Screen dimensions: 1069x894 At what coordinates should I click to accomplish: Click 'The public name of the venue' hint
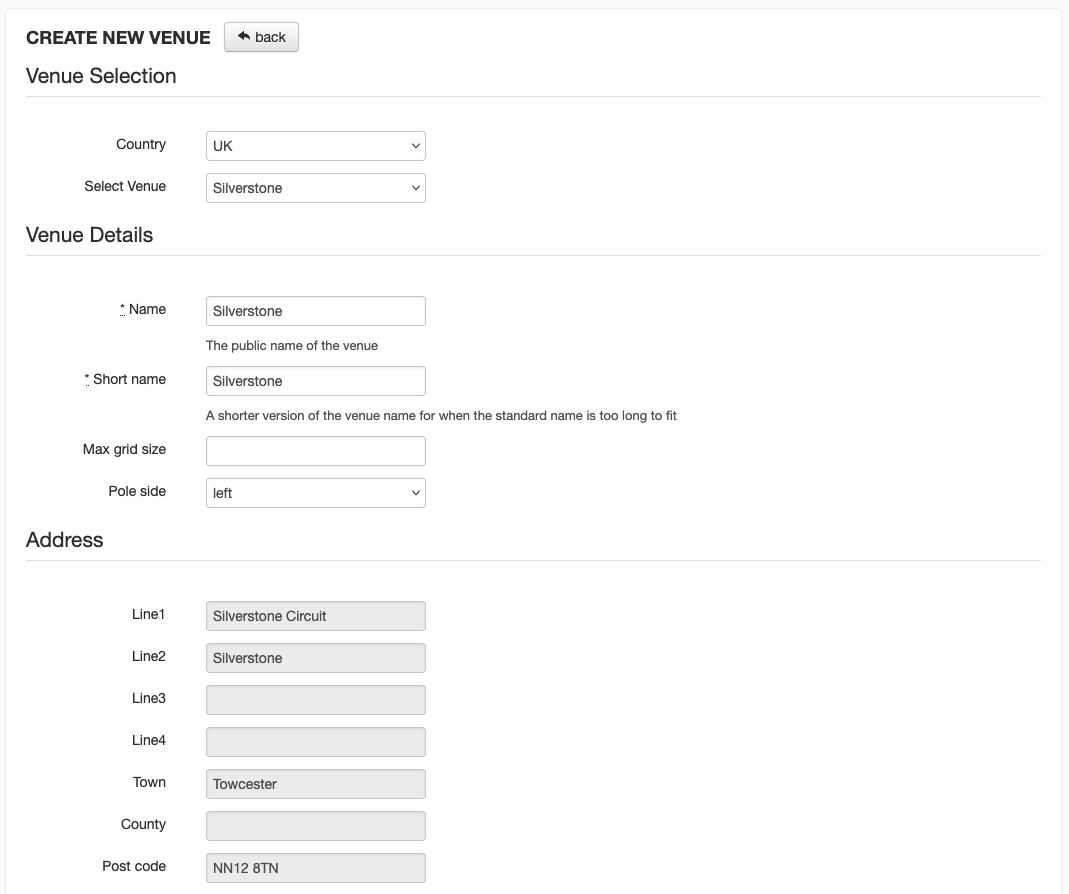[x=292, y=346]
